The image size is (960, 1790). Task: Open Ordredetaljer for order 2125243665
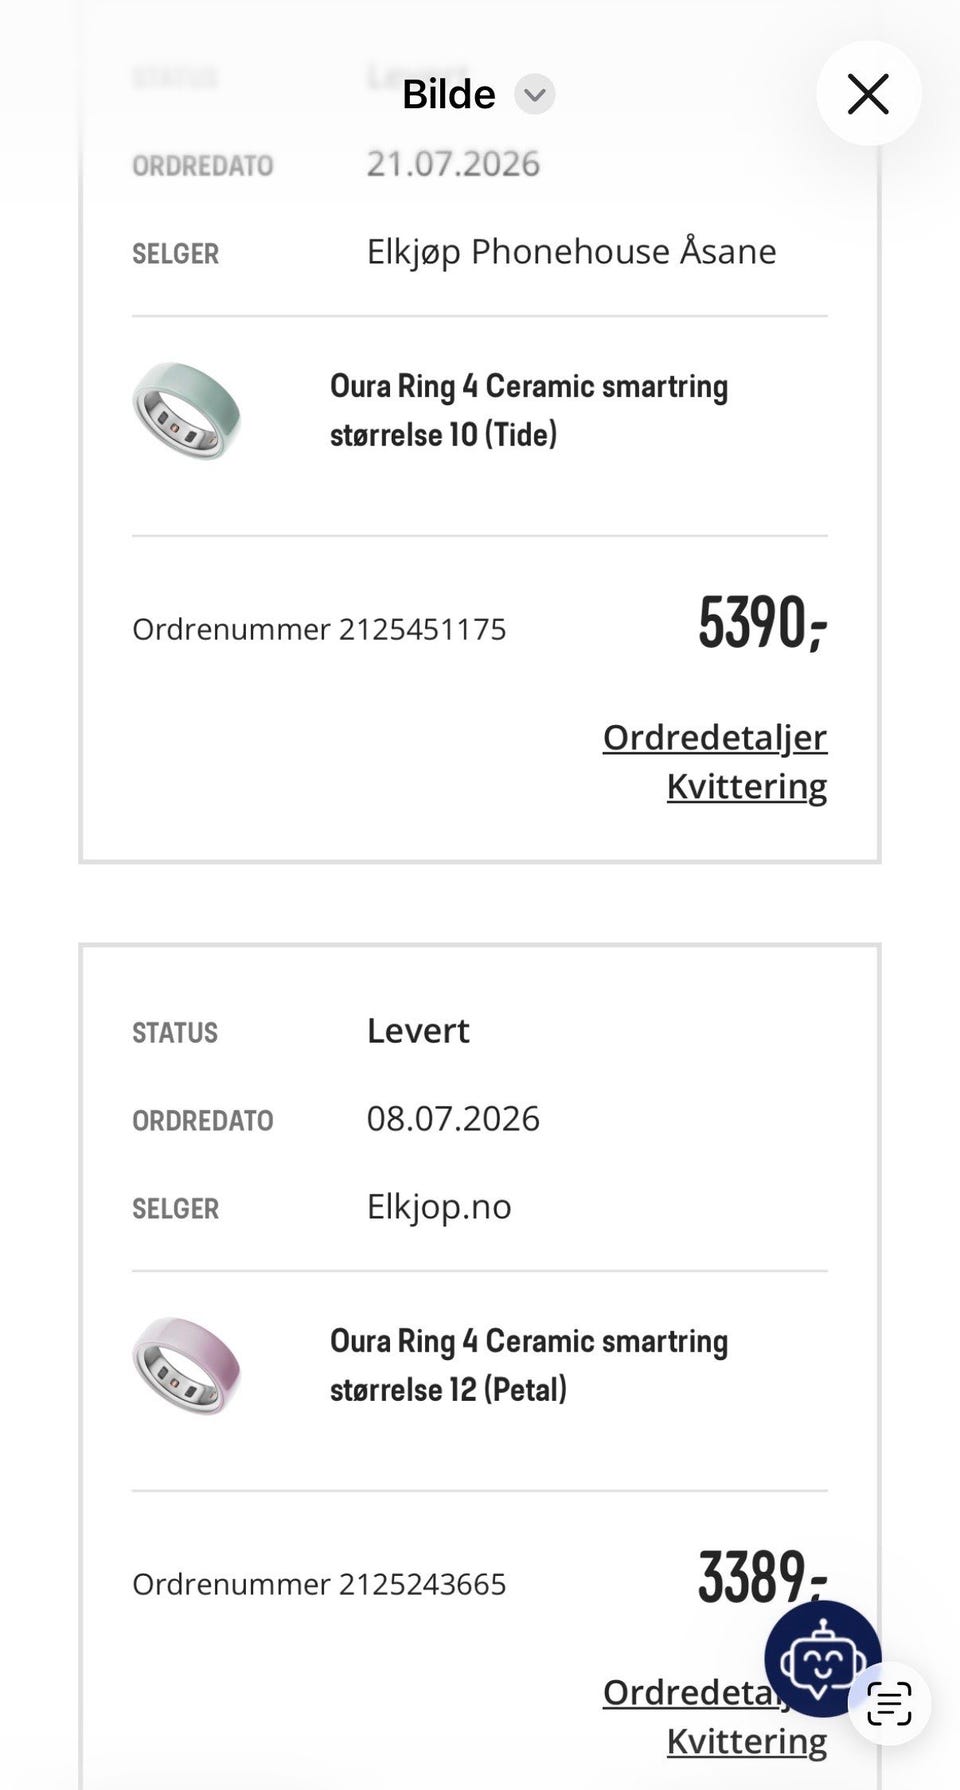pos(690,1693)
